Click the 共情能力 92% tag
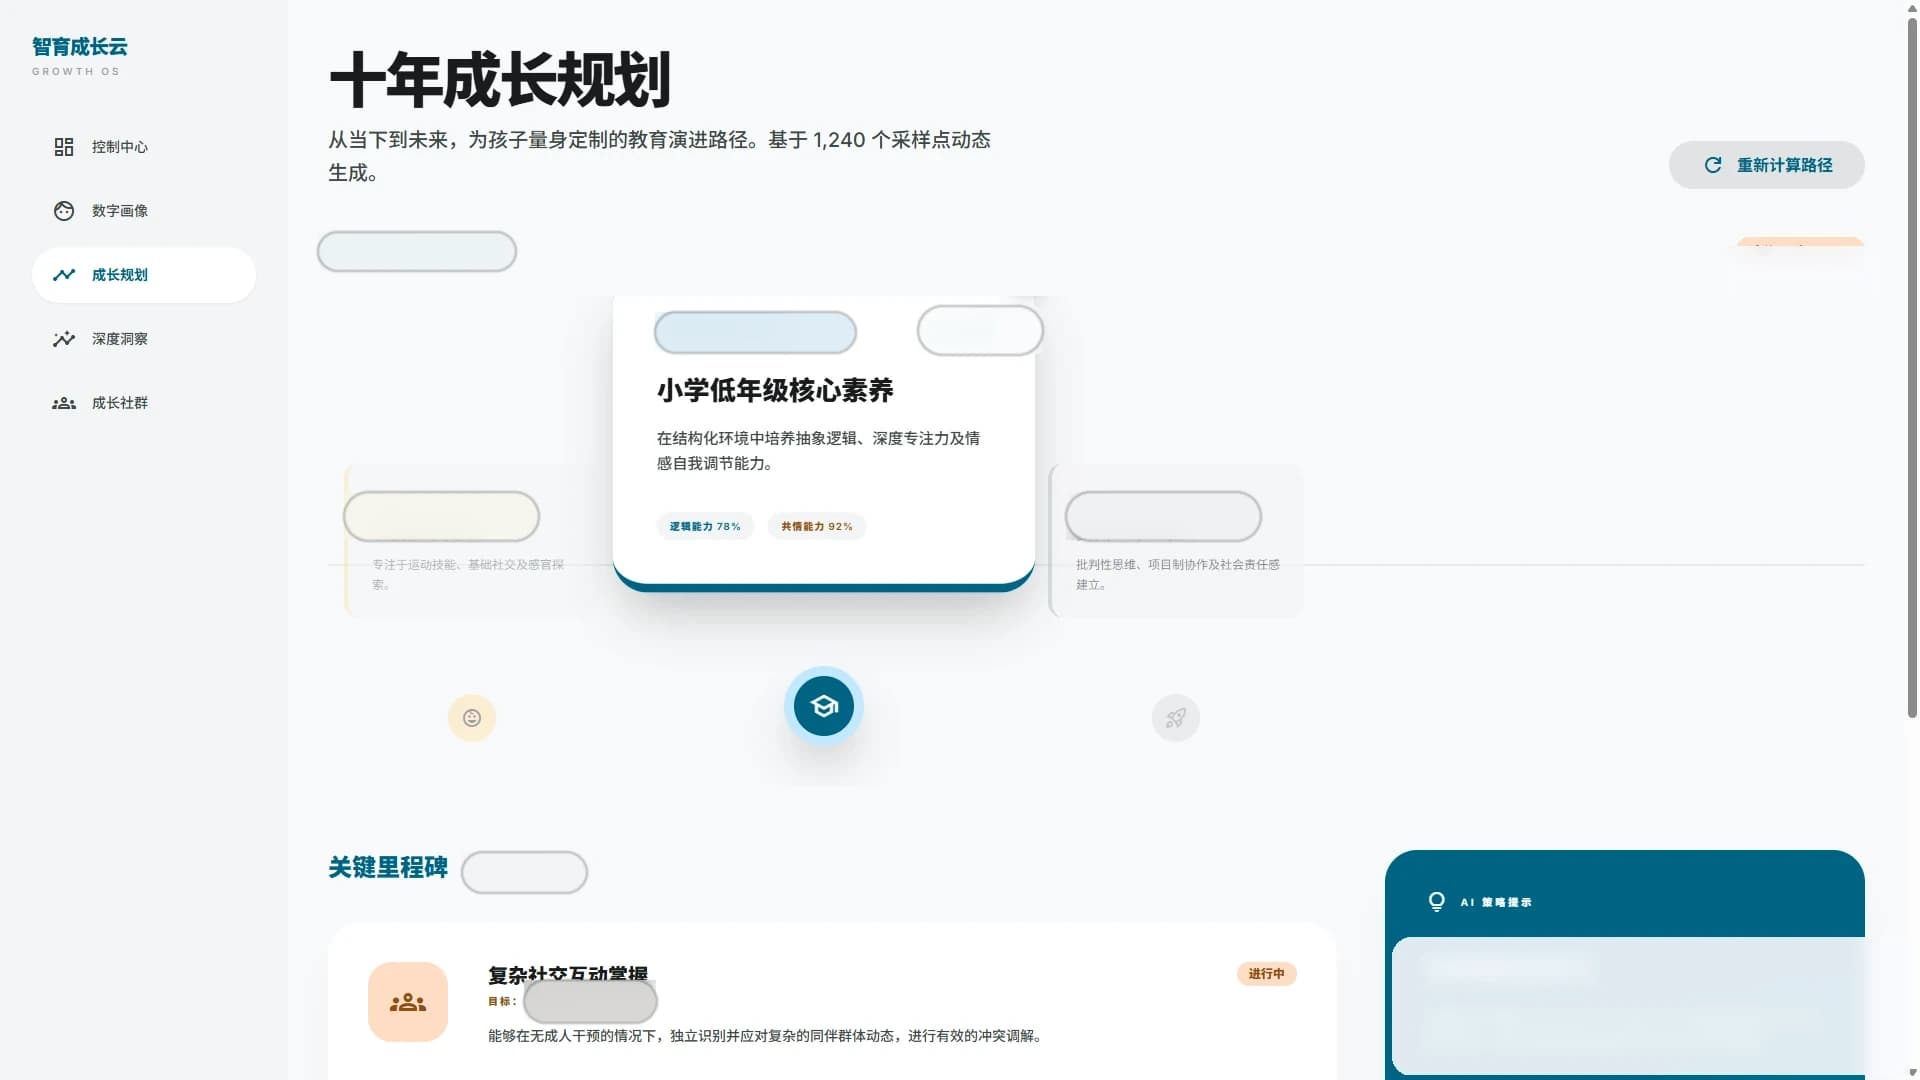This screenshot has width=1920, height=1080. [x=817, y=527]
